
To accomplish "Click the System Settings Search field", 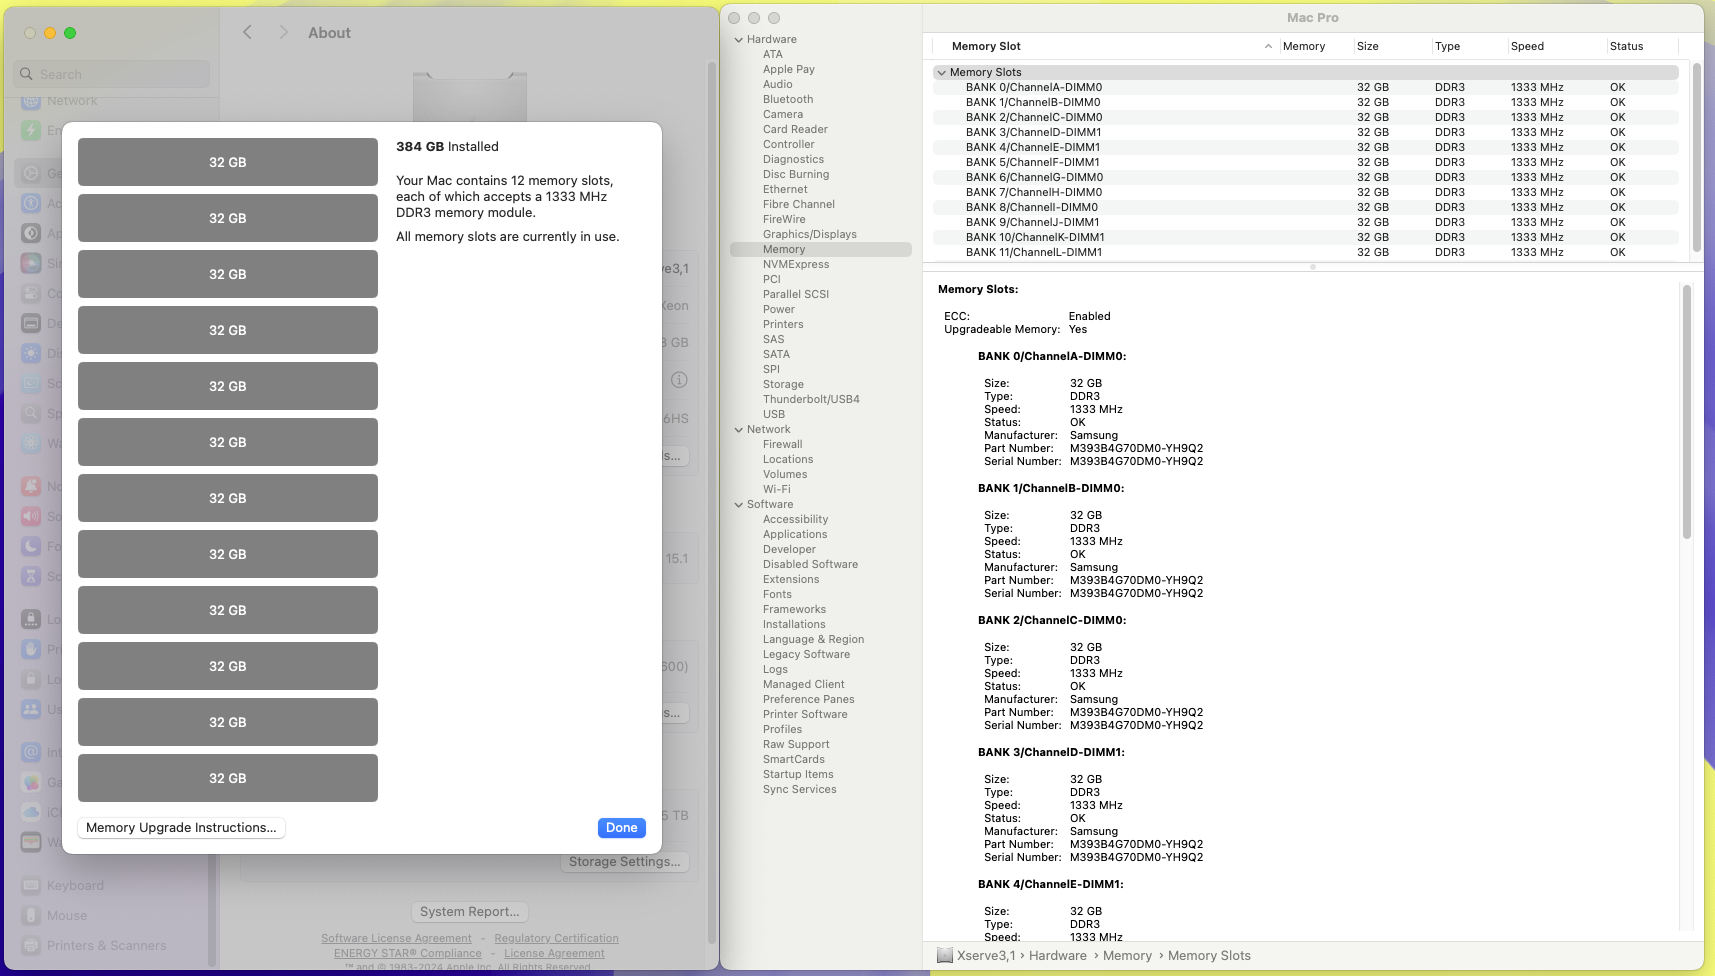I will [x=112, y=74].
